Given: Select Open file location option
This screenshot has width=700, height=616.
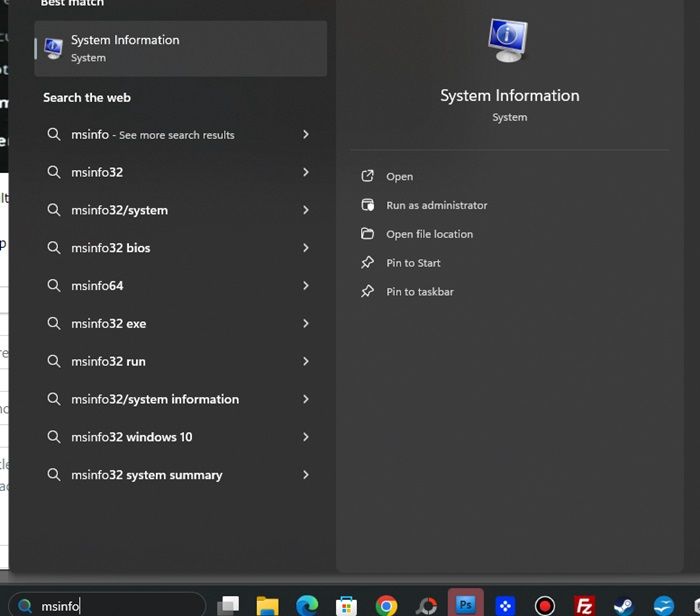Looking at the screenshot, I should click(429, 234).
